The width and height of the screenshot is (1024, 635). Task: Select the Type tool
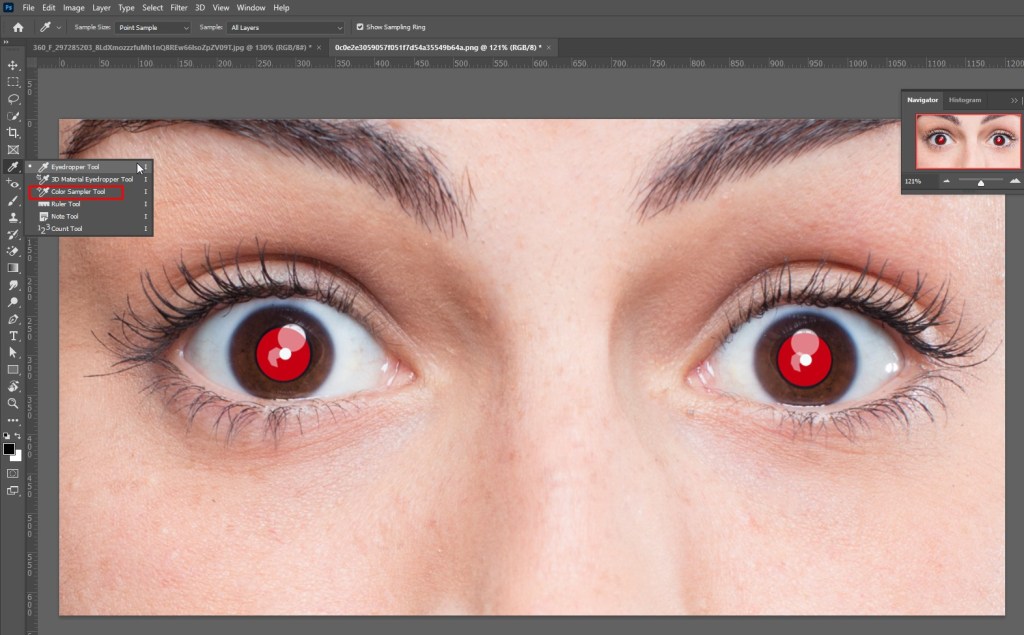(x=13, y=336)
